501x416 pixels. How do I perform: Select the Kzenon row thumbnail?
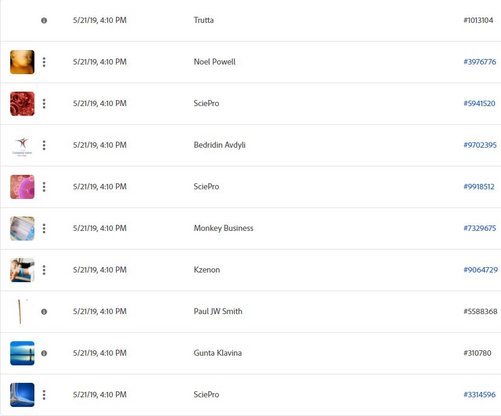[22, 270]
